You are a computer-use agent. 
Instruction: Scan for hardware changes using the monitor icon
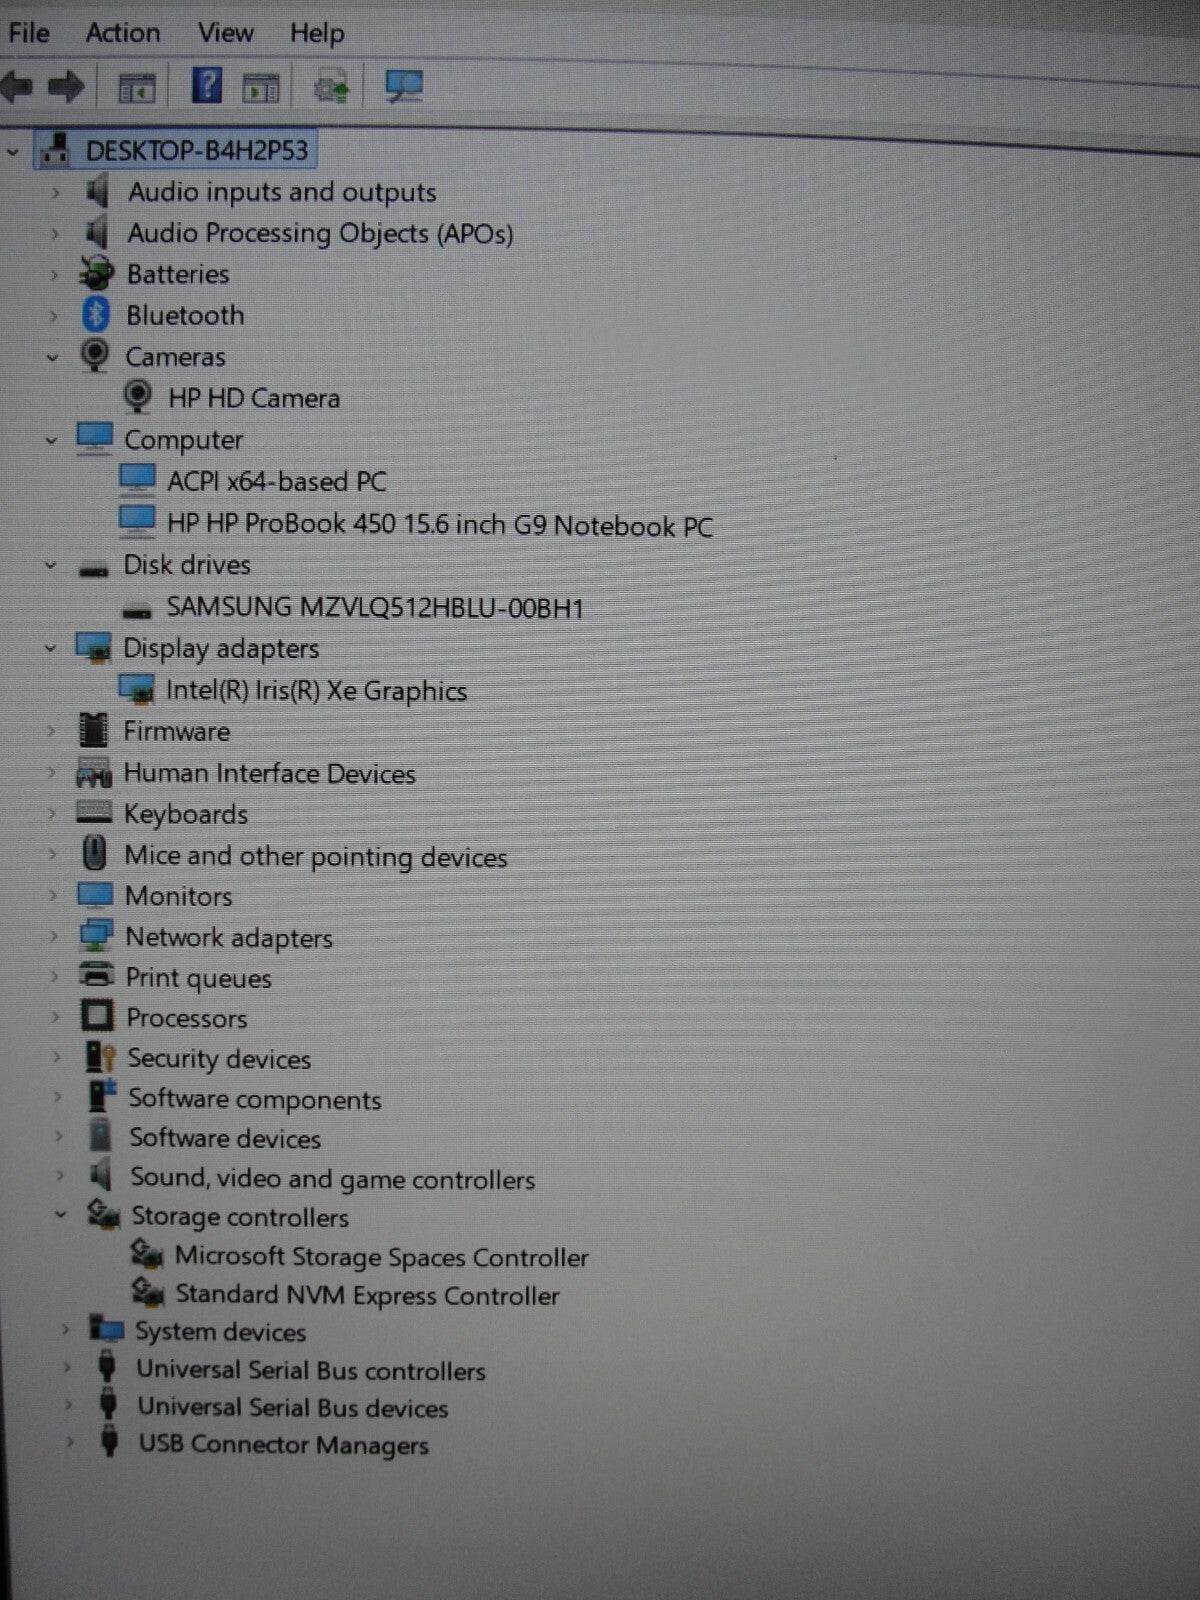(x=404, y=87)
